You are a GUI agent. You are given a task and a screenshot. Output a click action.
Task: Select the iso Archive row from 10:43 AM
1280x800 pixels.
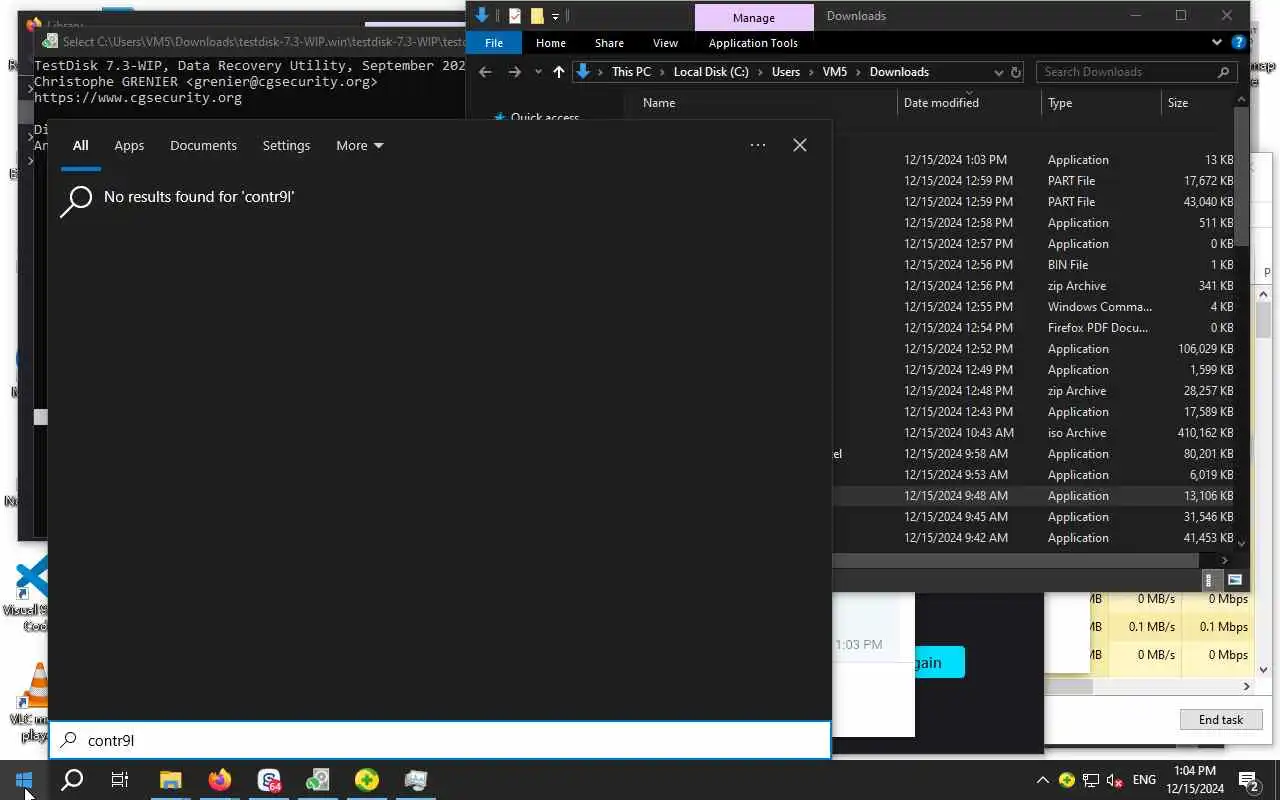click(1035, 433)
